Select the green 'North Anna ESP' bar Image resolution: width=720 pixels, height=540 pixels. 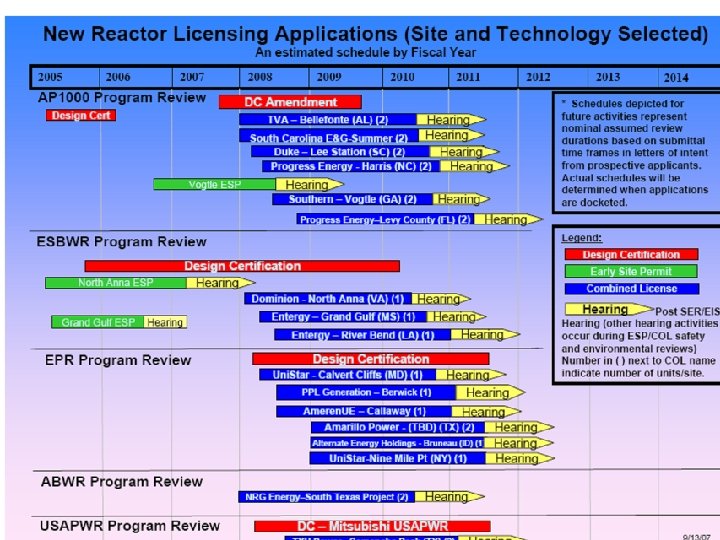tap(116, 283)
